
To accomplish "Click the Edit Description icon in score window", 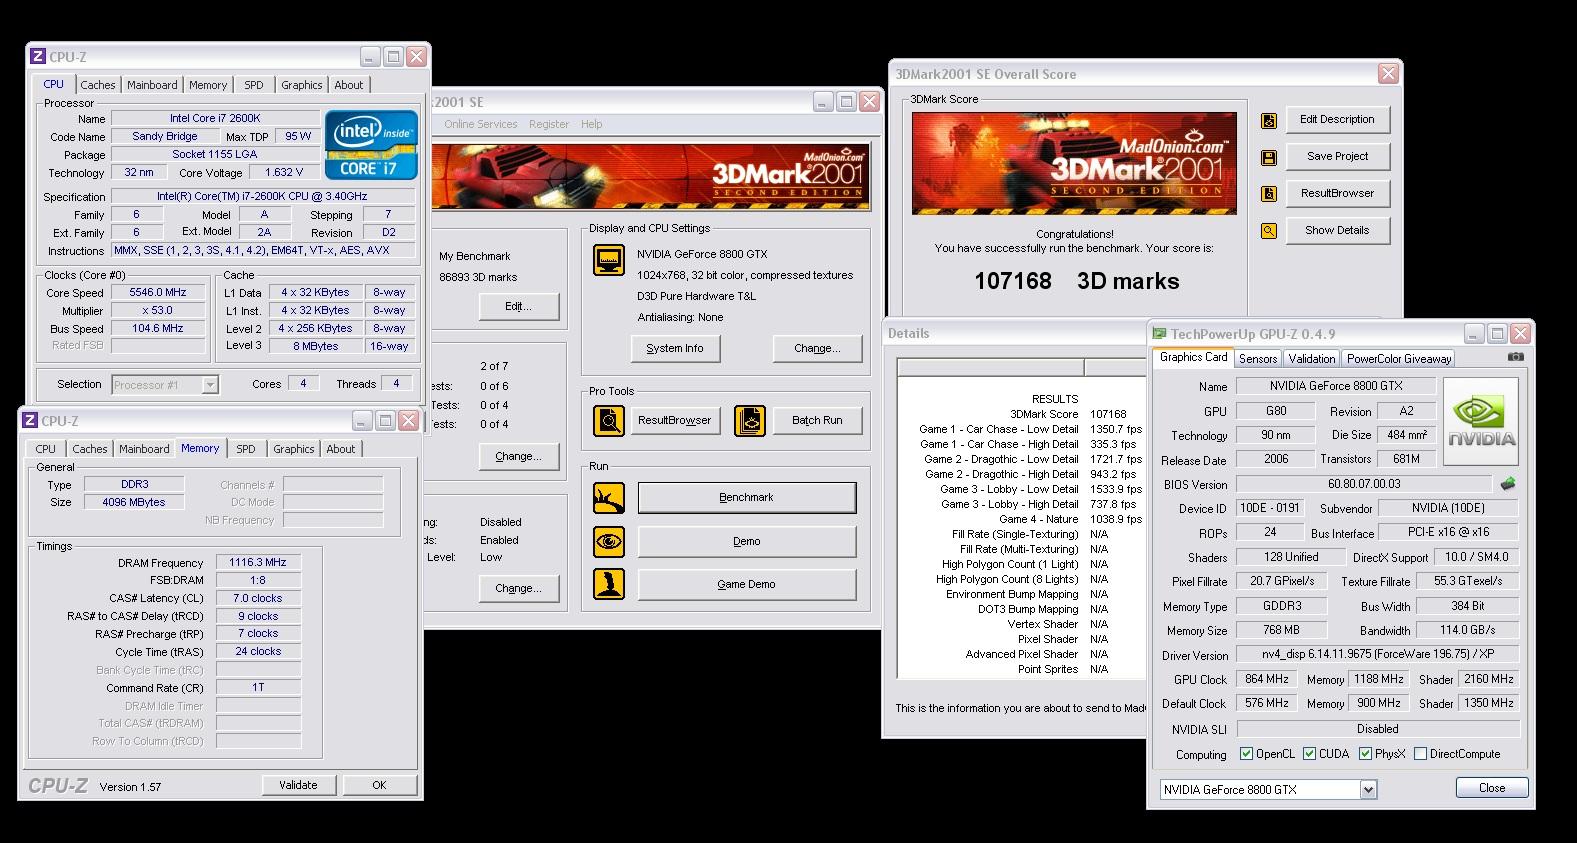I will (x=1269, y=121).
